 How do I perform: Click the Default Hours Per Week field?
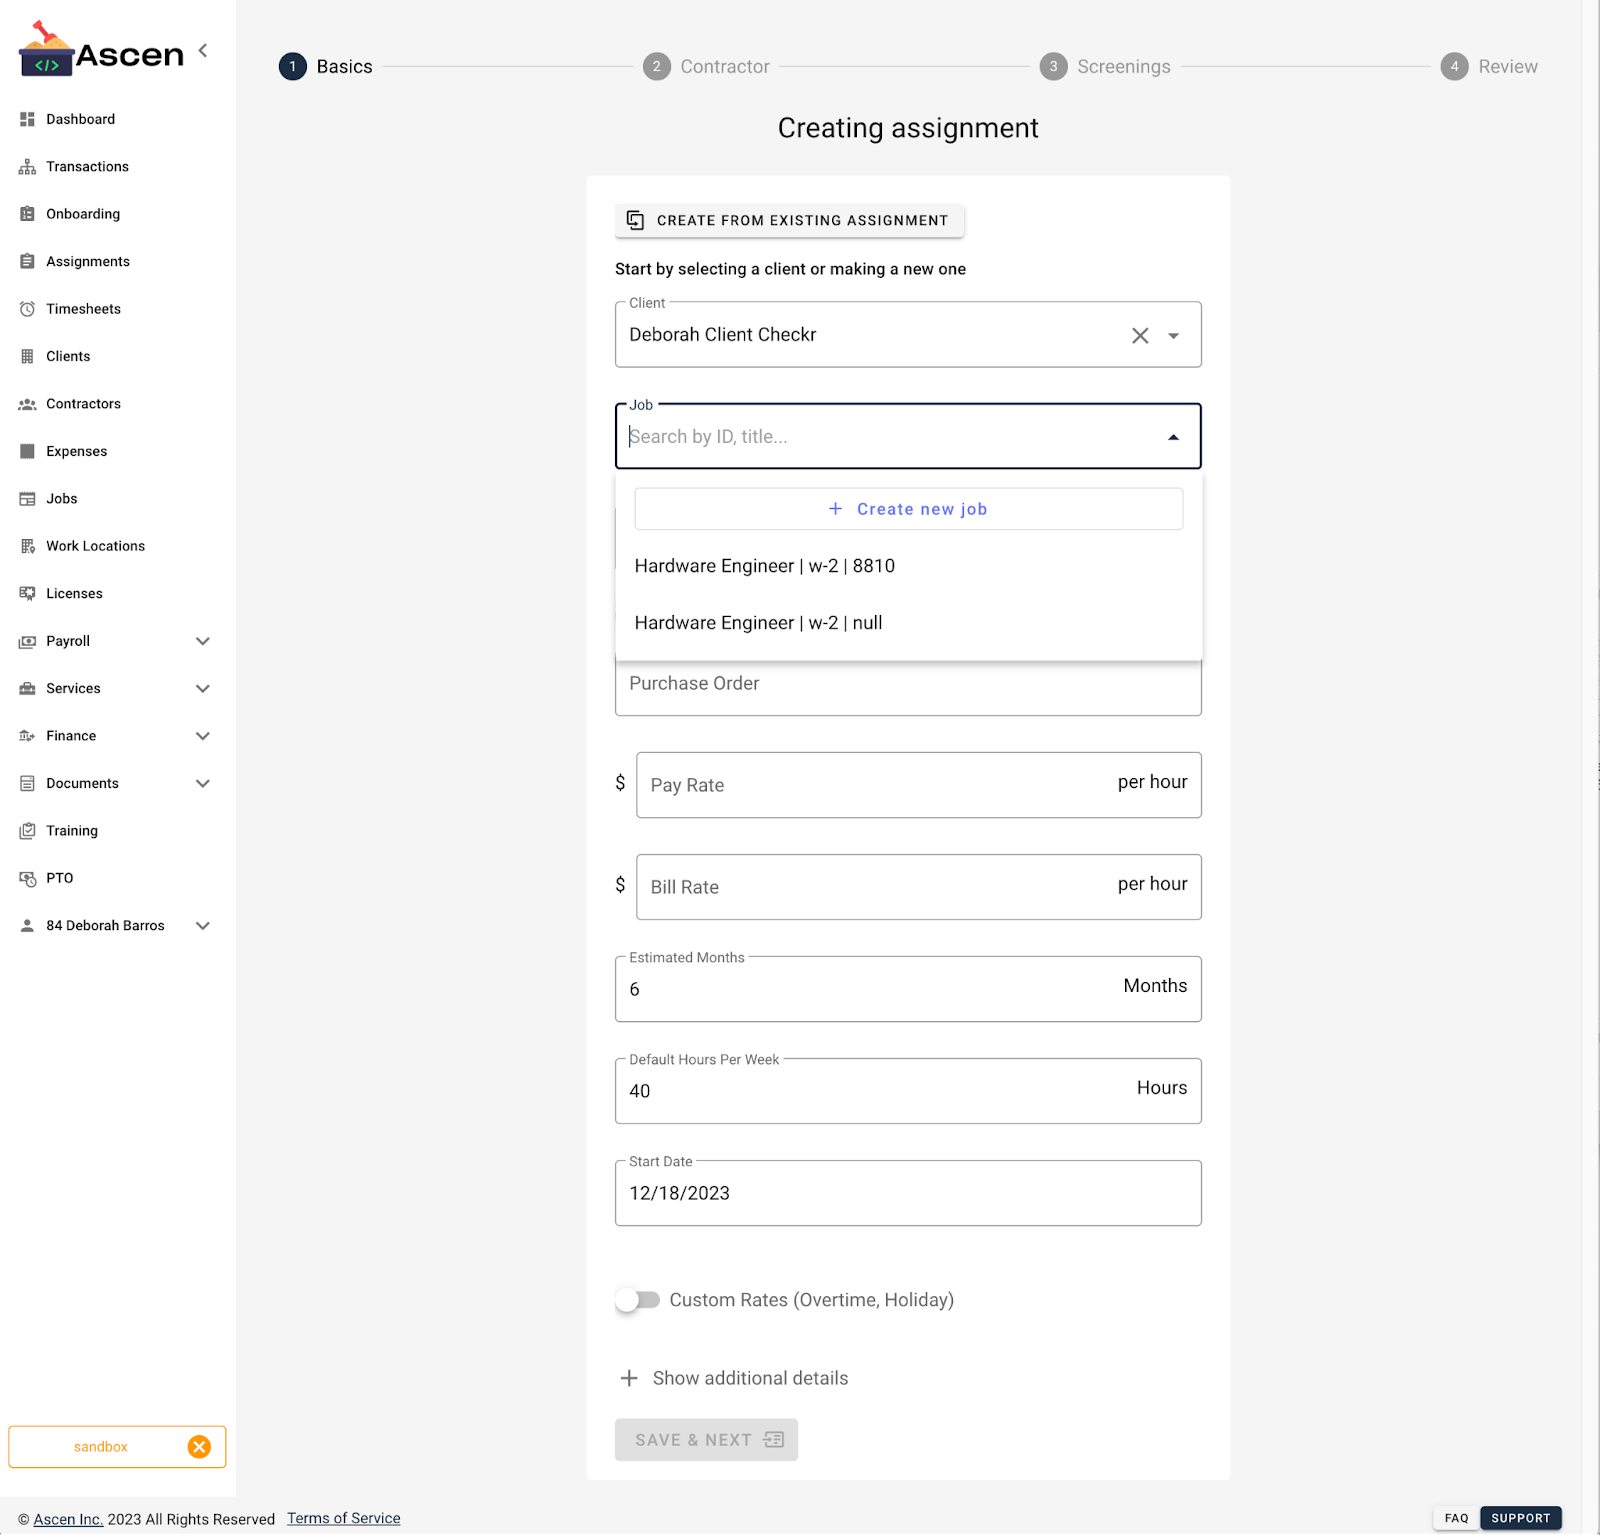point(909,1091)
